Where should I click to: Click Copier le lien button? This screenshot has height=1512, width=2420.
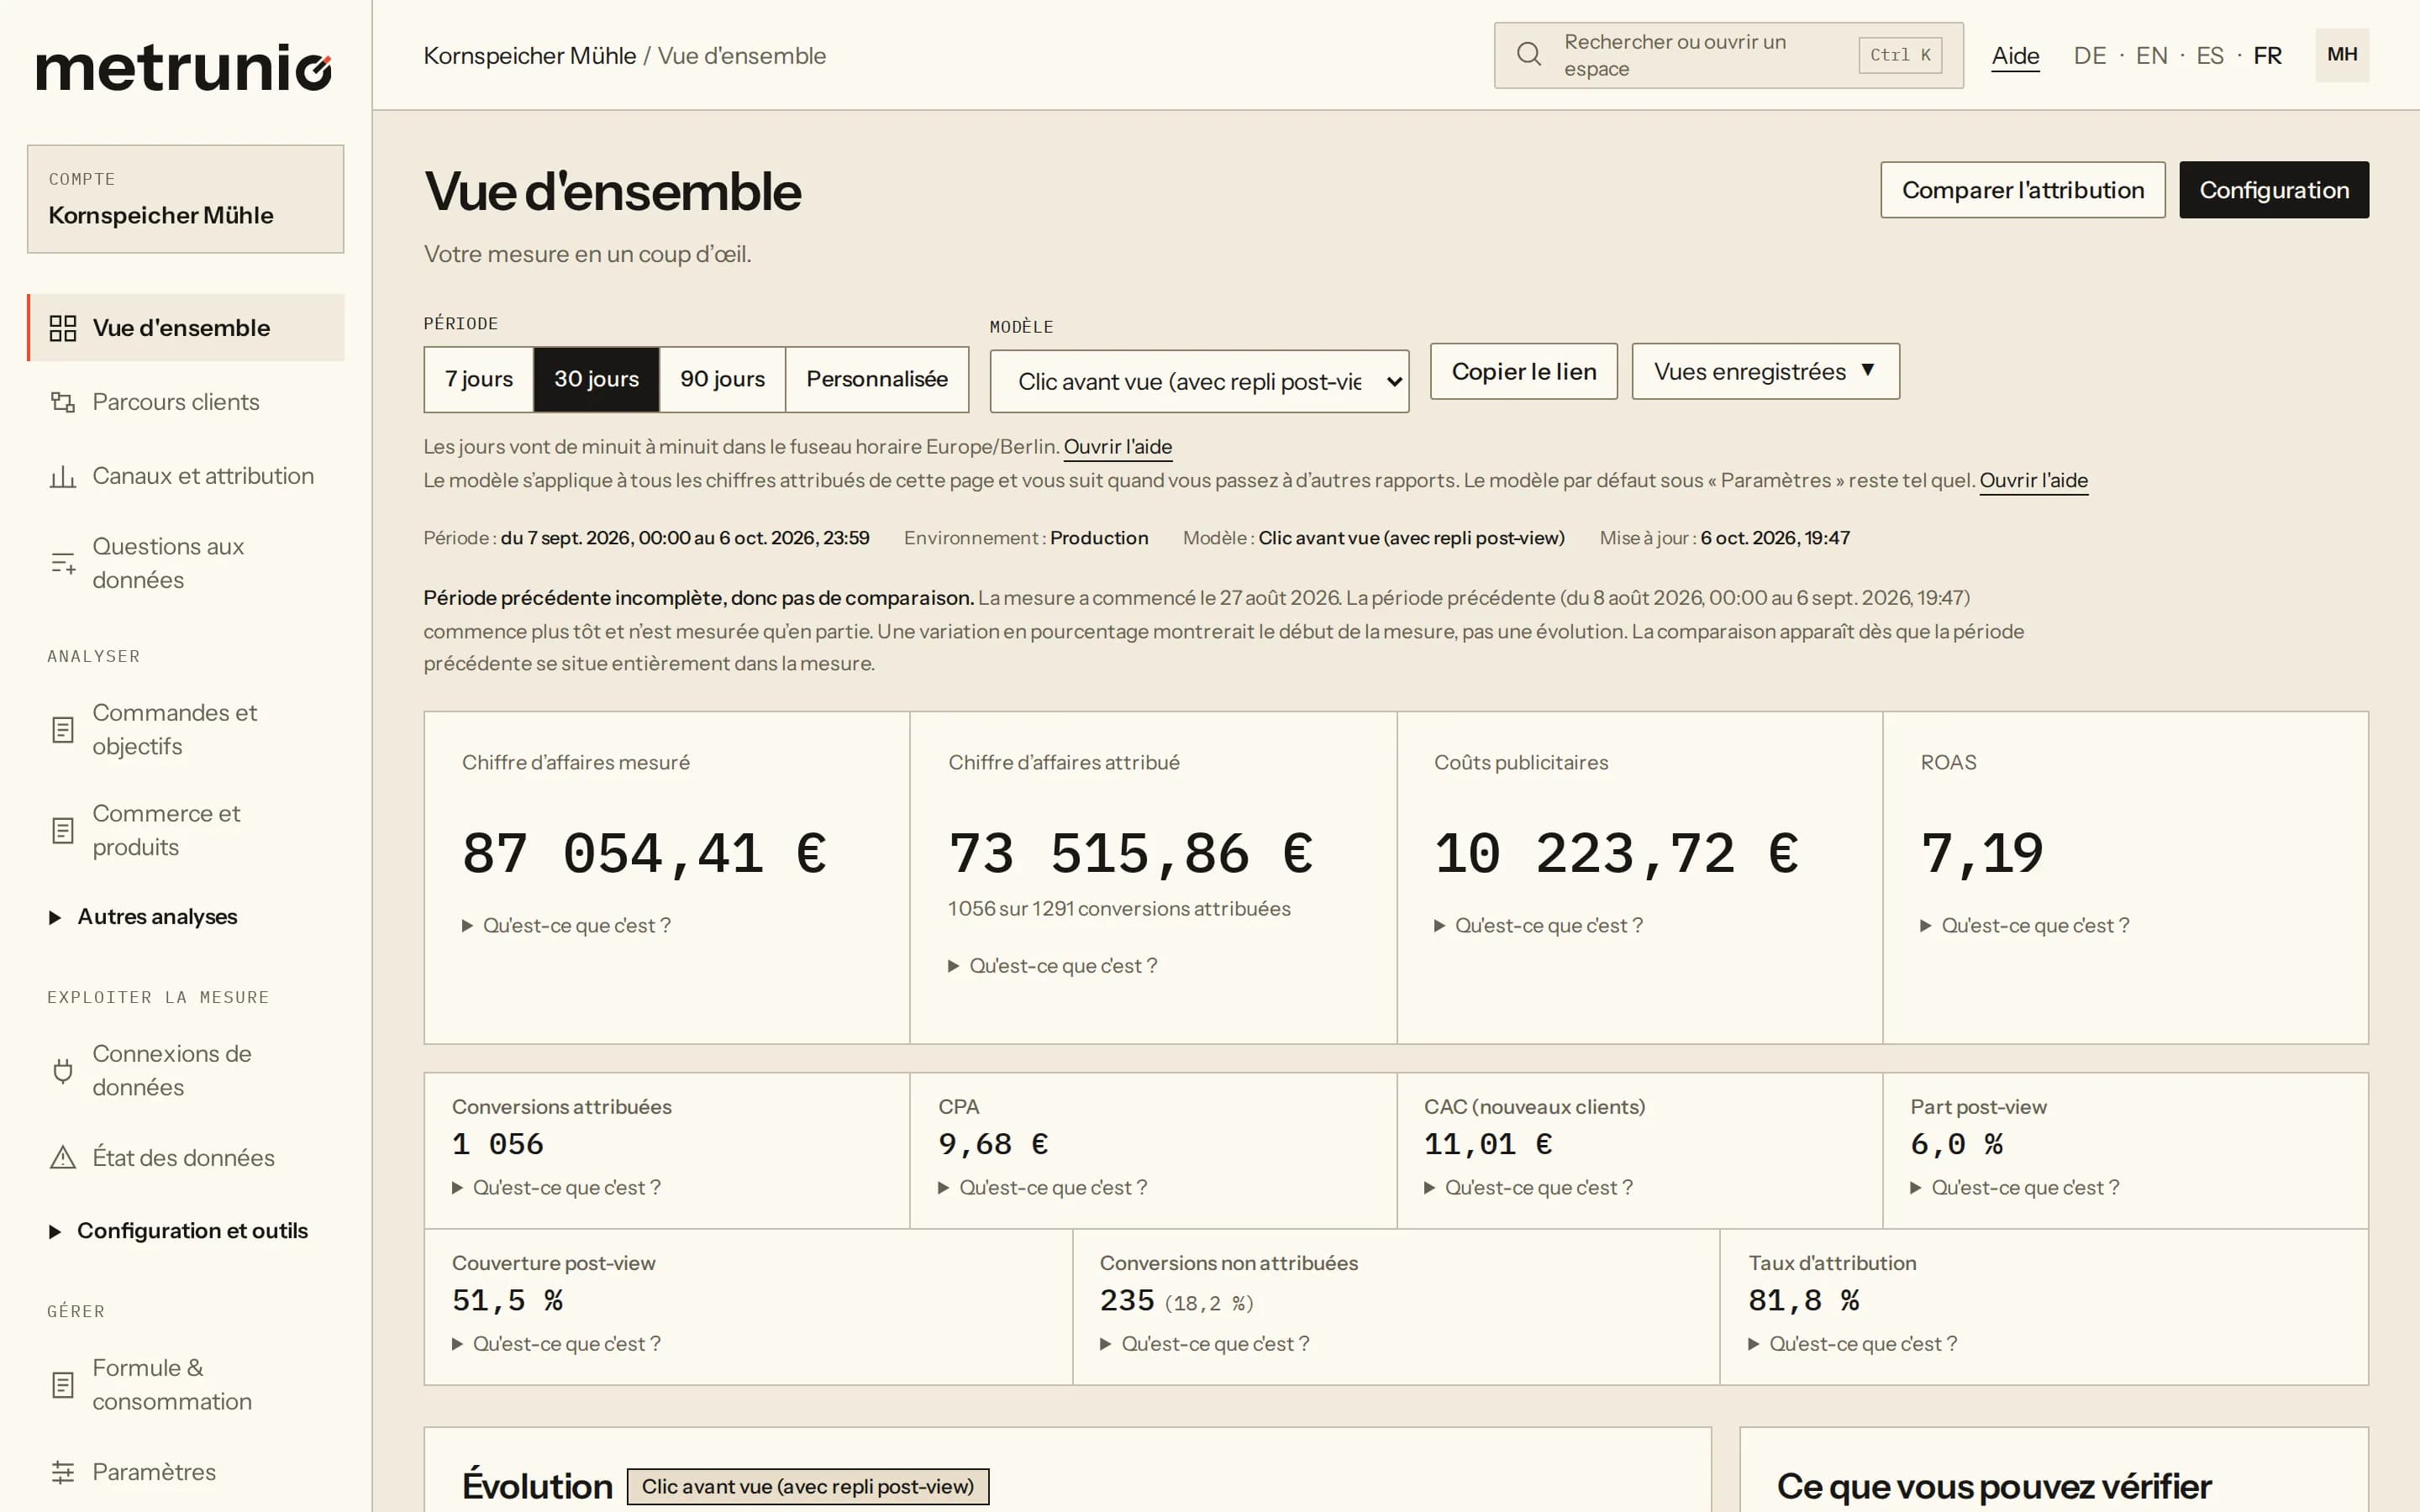point(1523,372)
